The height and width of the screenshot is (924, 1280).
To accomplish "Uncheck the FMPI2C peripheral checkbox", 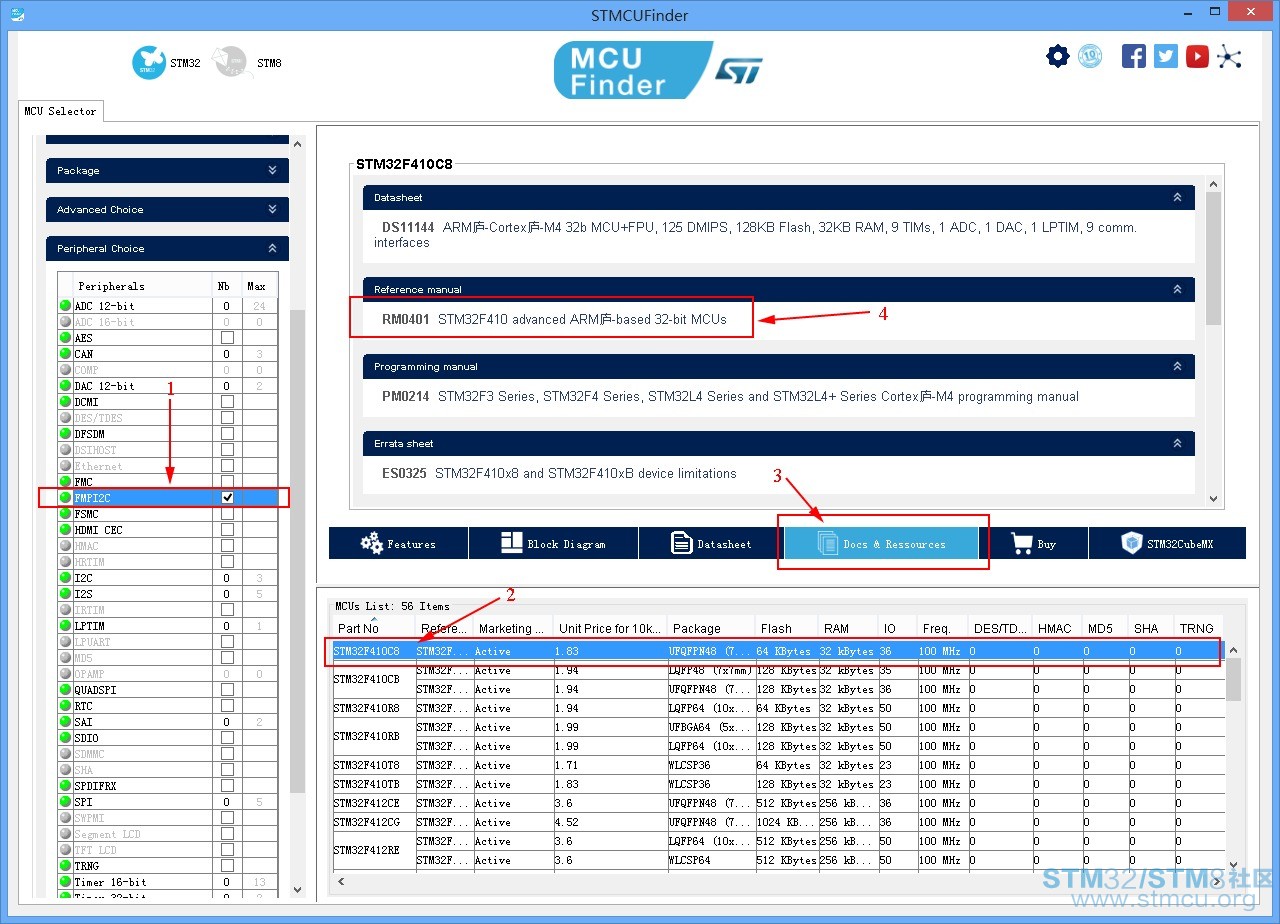I will (227, 498).
